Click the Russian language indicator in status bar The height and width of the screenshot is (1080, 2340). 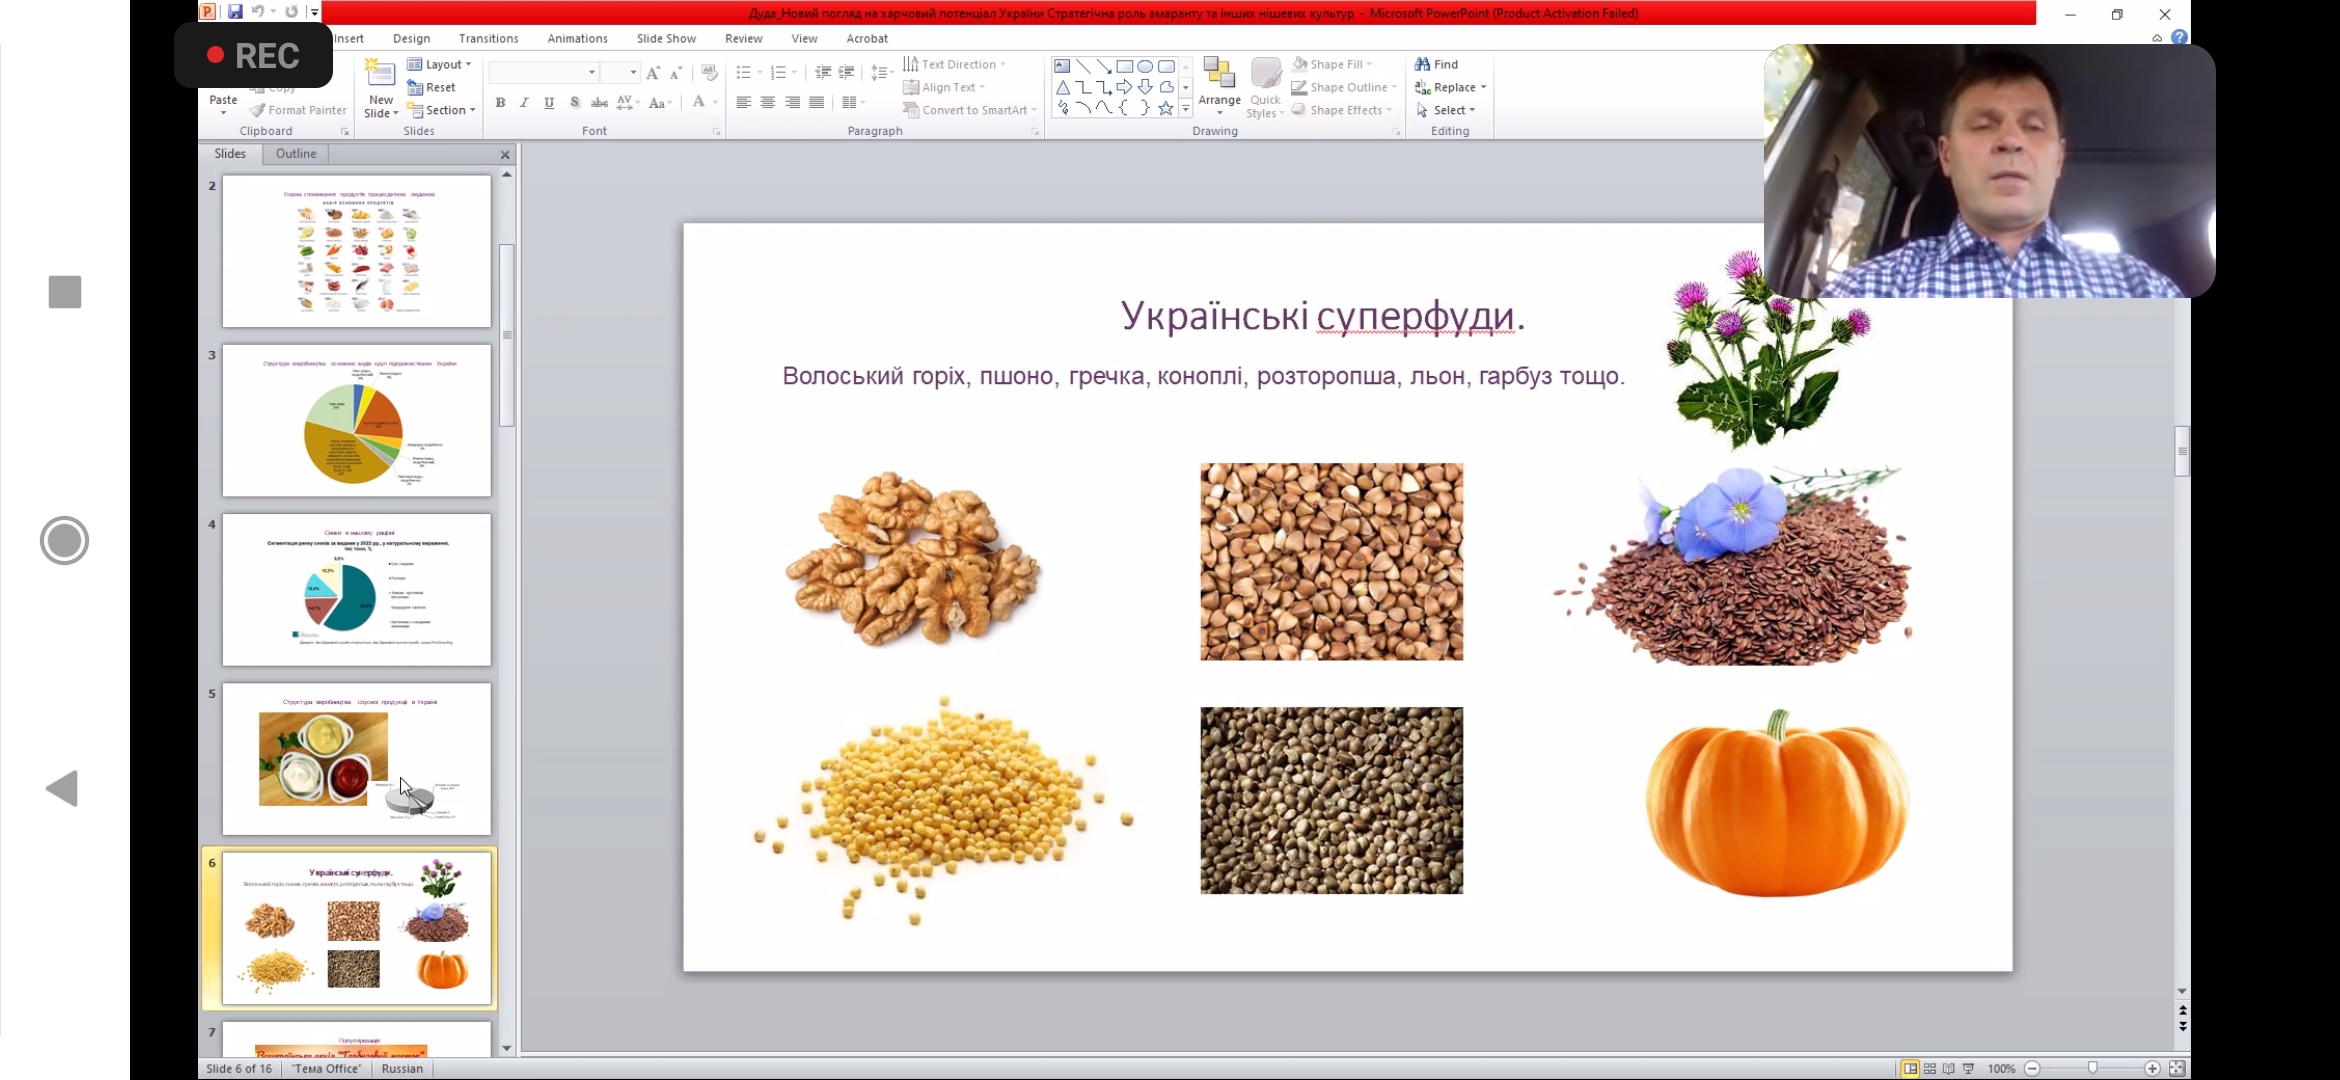coord(402,1069)
